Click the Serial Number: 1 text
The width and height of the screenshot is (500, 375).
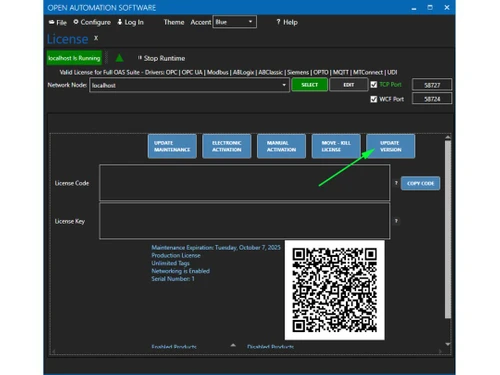coord(173,279)
